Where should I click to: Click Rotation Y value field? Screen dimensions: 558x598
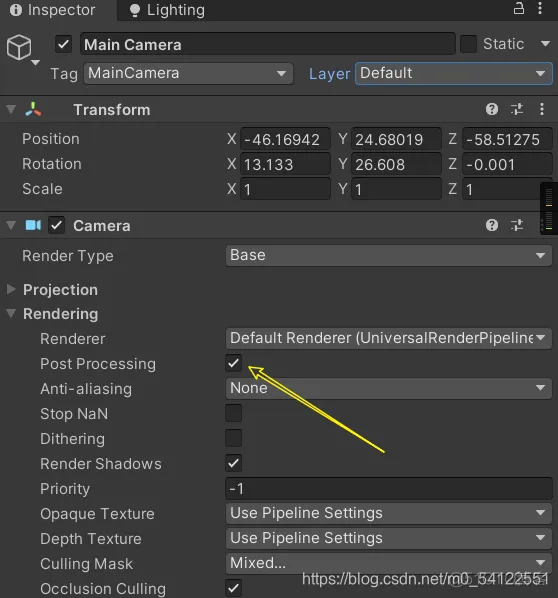coord(396,164)
